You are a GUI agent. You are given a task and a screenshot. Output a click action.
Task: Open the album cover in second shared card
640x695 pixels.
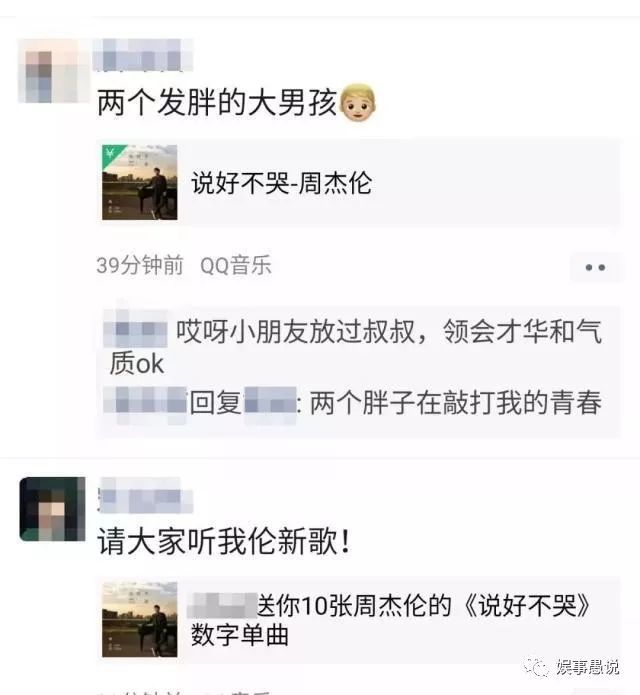(140, 619)
